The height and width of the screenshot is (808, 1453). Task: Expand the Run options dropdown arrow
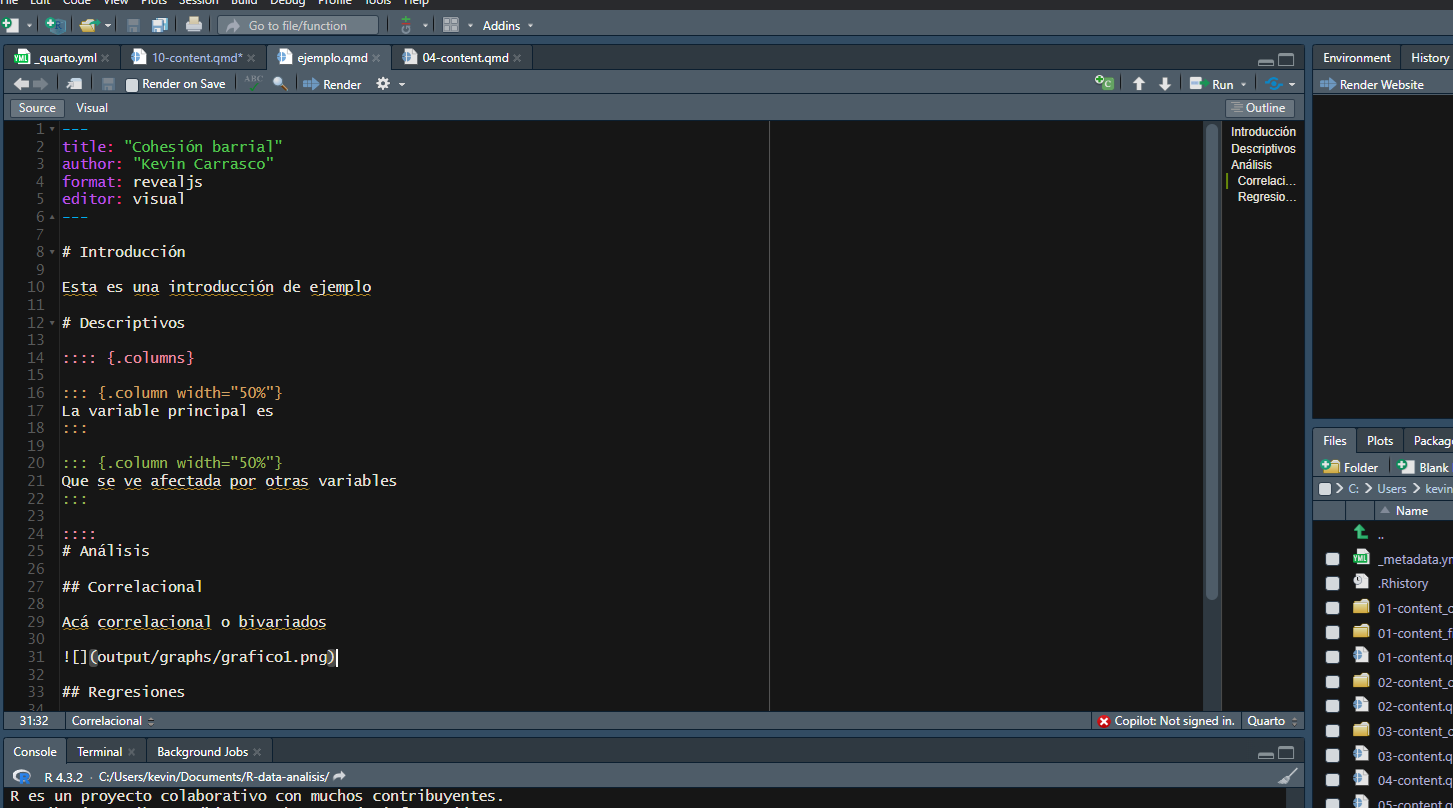coord(1244,85)
